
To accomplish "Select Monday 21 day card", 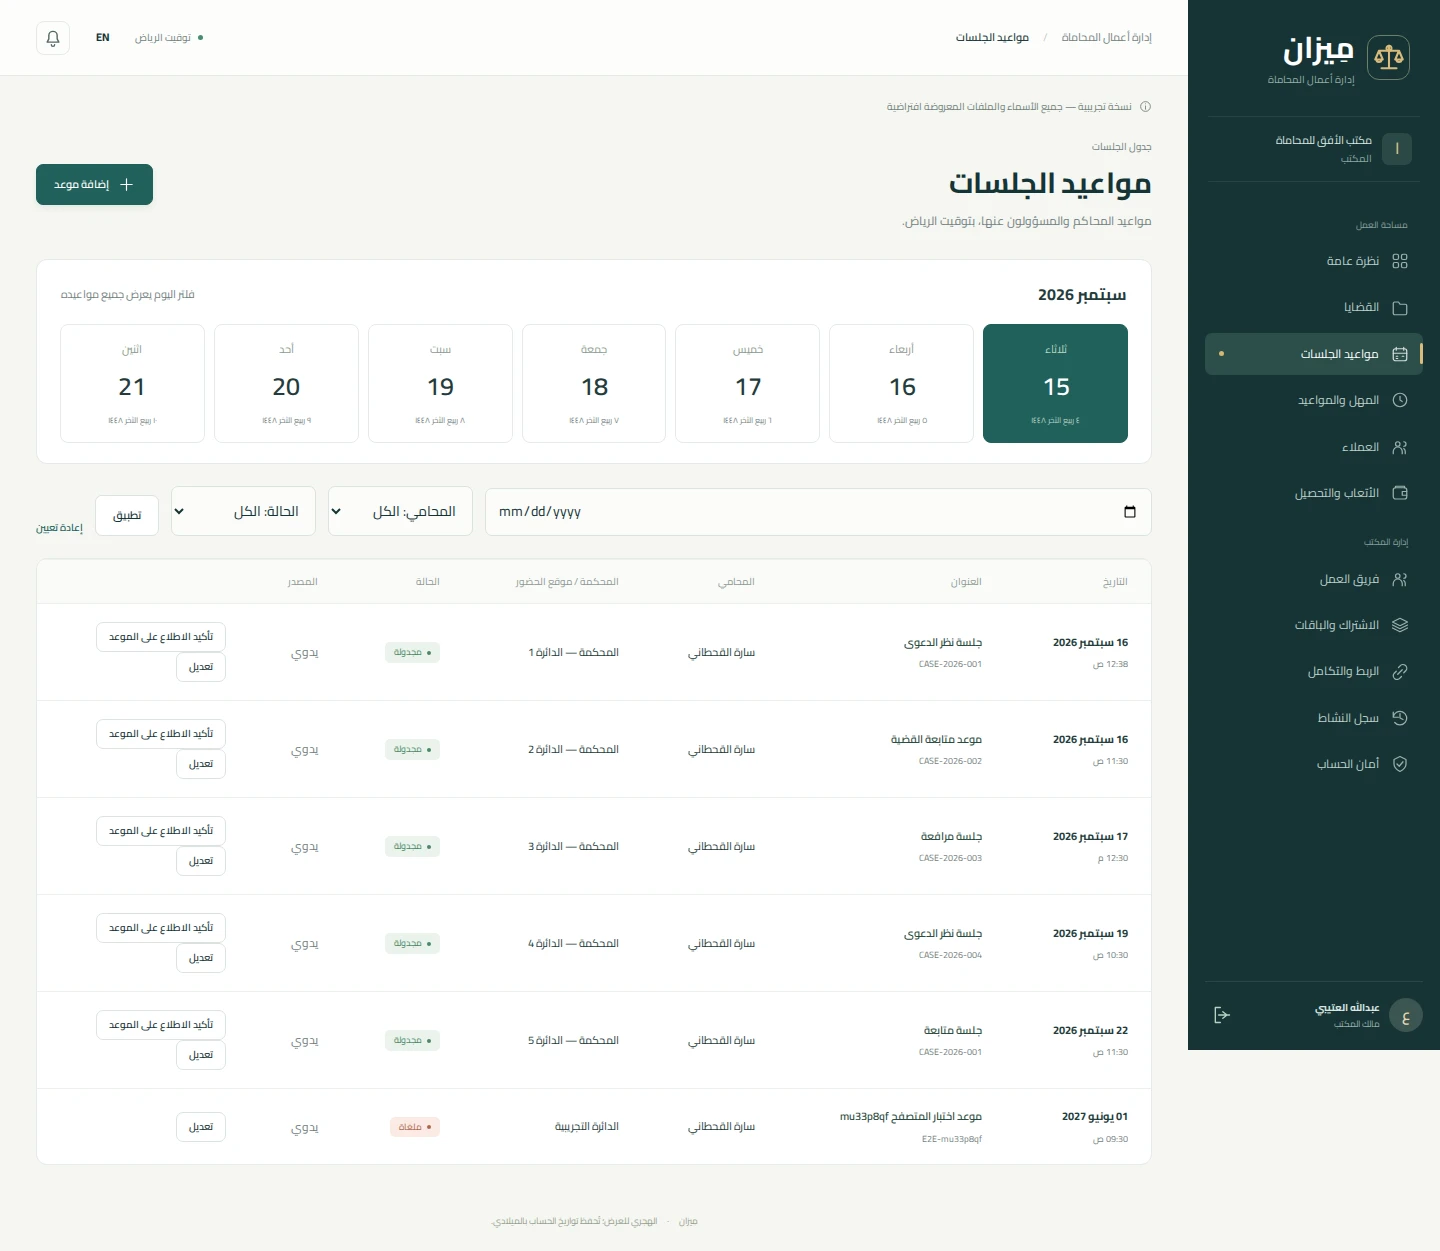I will [132, 383].
